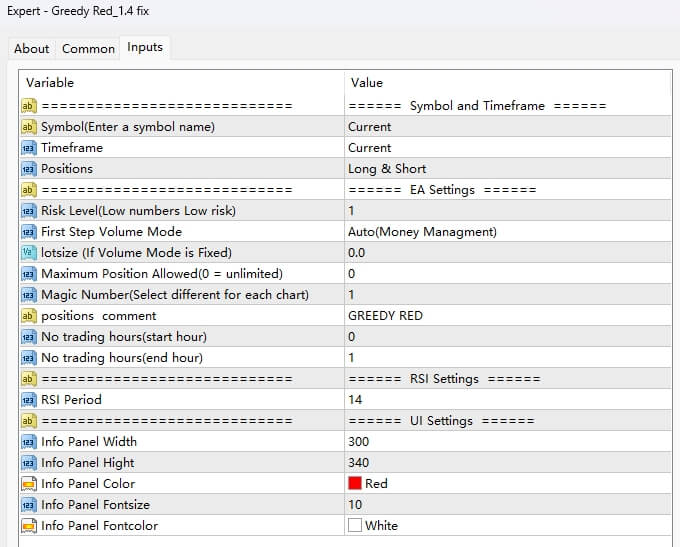Click the icon beside Magic Number

(x=29, y=295)
